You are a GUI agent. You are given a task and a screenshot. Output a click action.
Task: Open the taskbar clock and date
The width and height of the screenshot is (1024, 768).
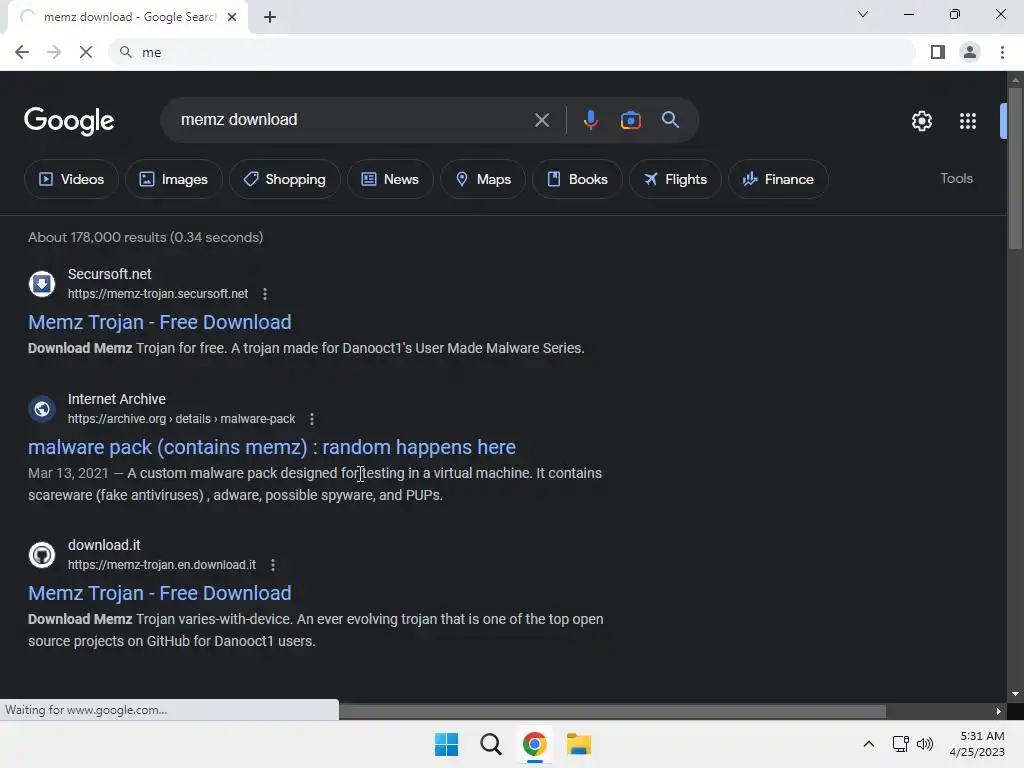coord(977,744)
